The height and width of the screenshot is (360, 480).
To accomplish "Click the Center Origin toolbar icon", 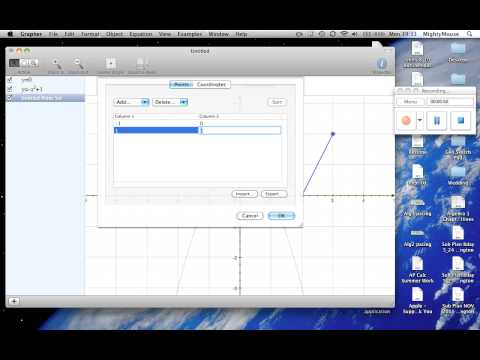I will pyautogui.click(x=111, y=63).
